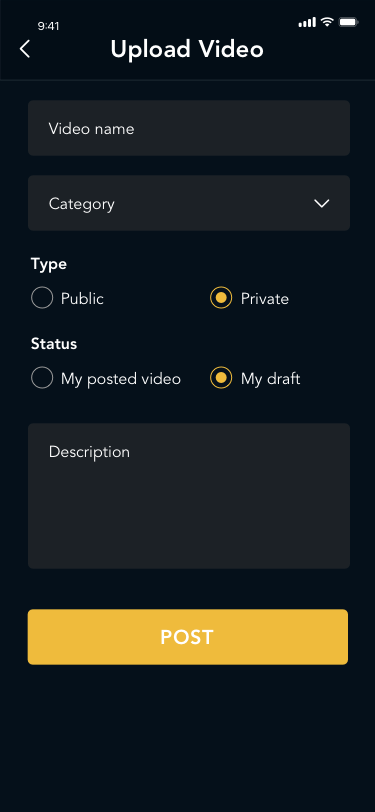
Task: Click inside the Description text area
Action: [189, 496]
